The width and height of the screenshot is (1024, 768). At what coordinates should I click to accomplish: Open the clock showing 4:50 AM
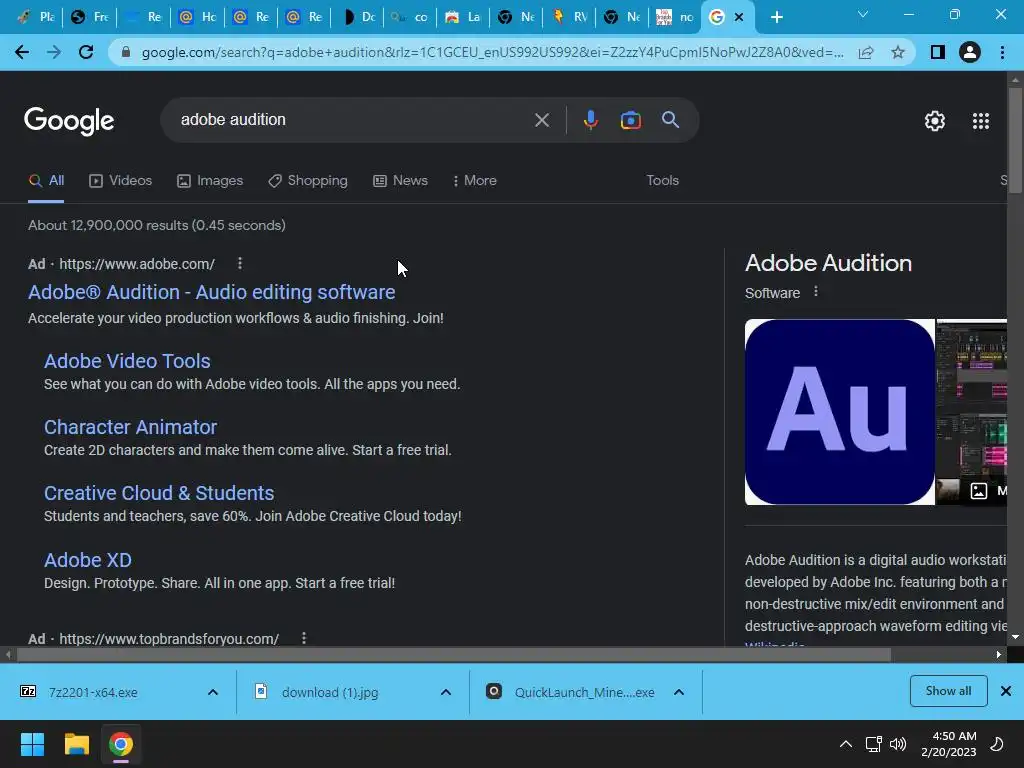(948, 744)
